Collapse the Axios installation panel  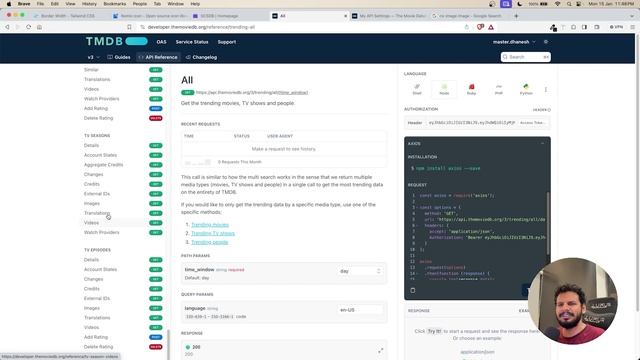point(542,144)
